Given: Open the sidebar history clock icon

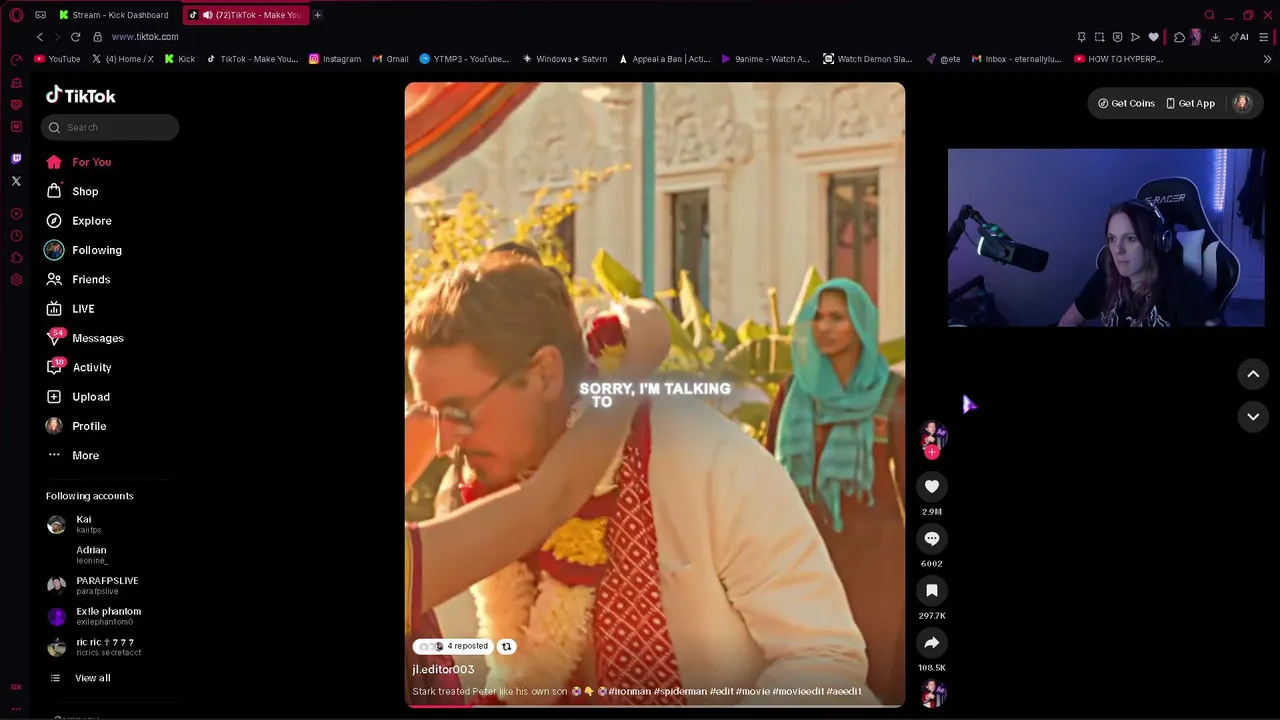Looking at the screenshot, I should coord(16,236).
